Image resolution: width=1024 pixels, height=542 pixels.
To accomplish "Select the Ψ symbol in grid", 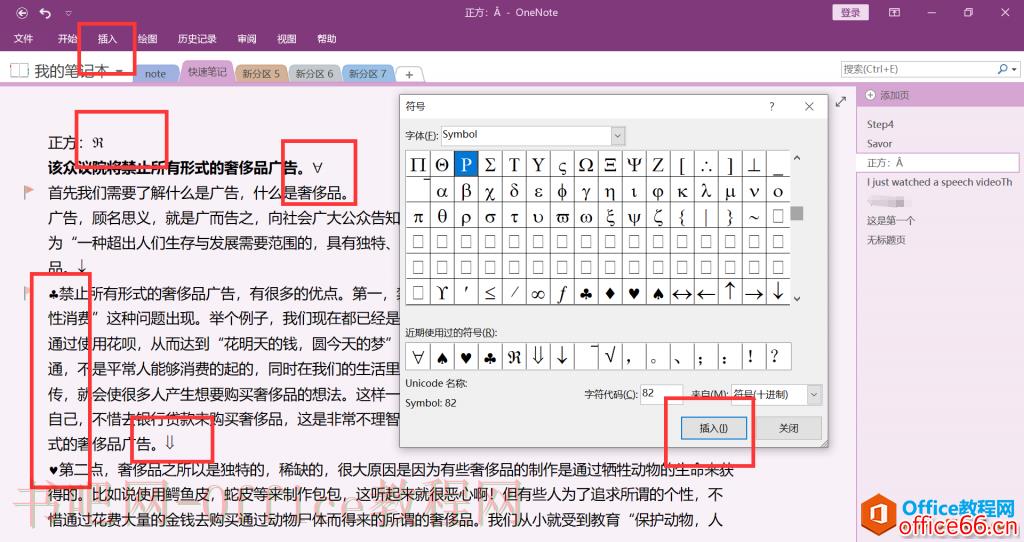I will (633, 165).
